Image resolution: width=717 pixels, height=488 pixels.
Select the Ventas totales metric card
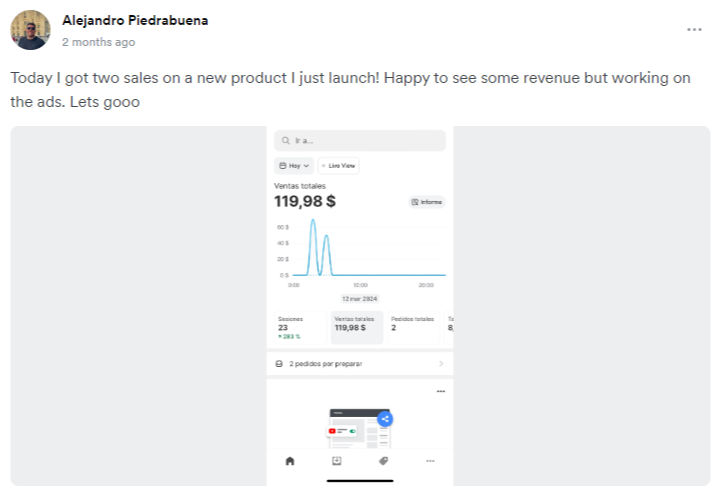(x=356, y=327)
